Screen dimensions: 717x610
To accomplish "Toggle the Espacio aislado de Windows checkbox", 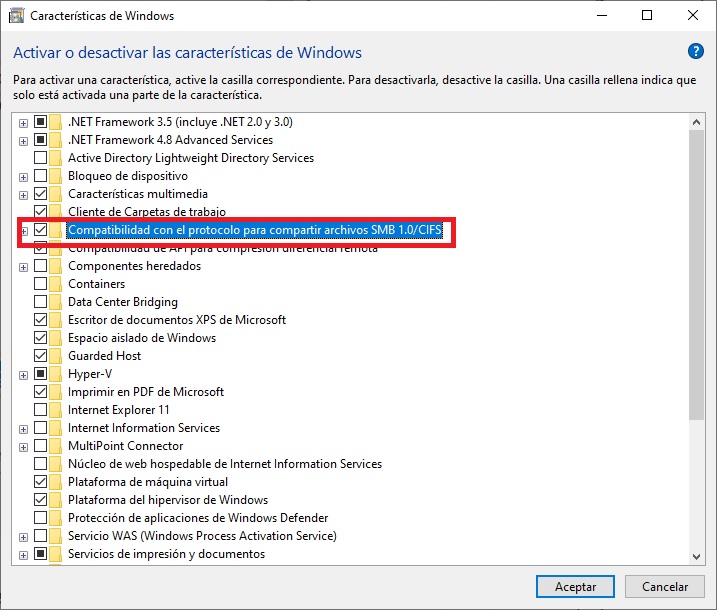I will pyautogui.click(x=40, y=338).
